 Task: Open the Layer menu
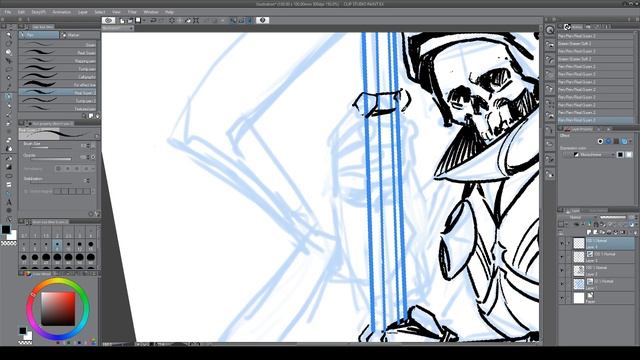click(x=83, y=12)
